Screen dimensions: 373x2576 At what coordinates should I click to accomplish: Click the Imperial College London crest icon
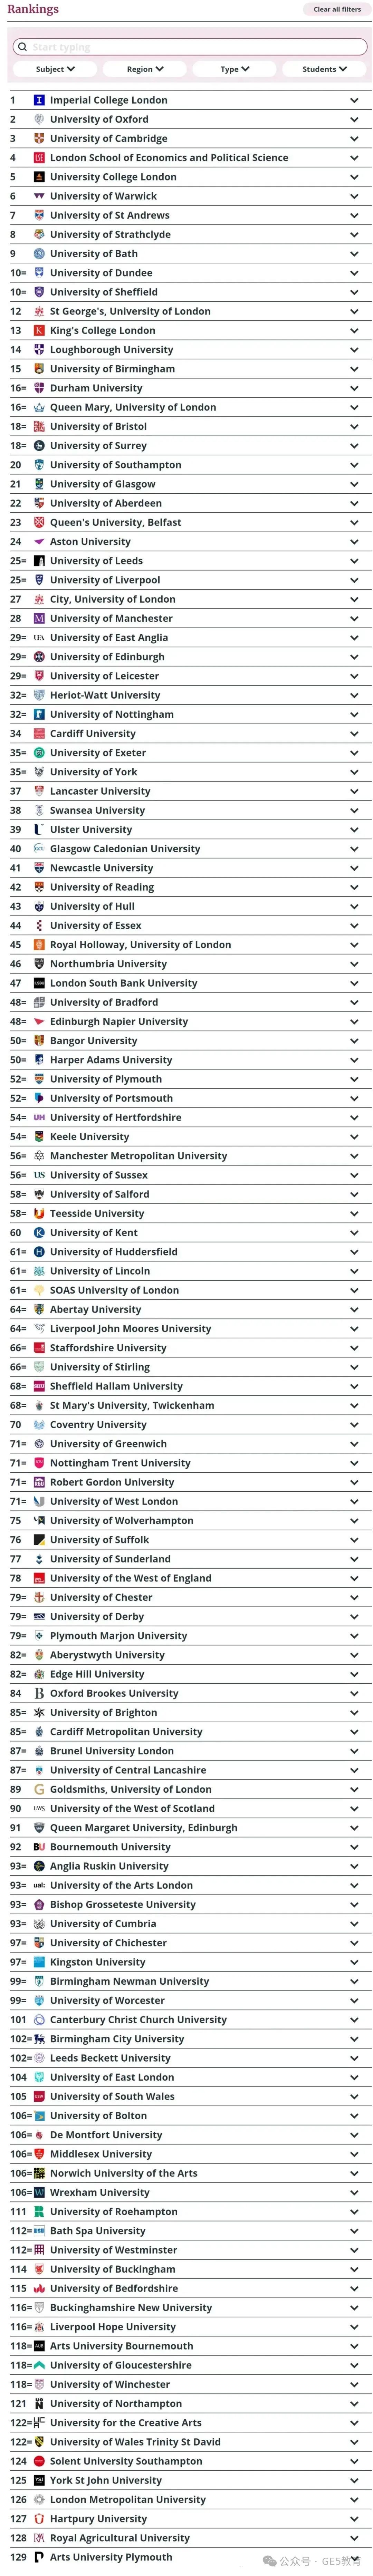(x=39, y=100)
